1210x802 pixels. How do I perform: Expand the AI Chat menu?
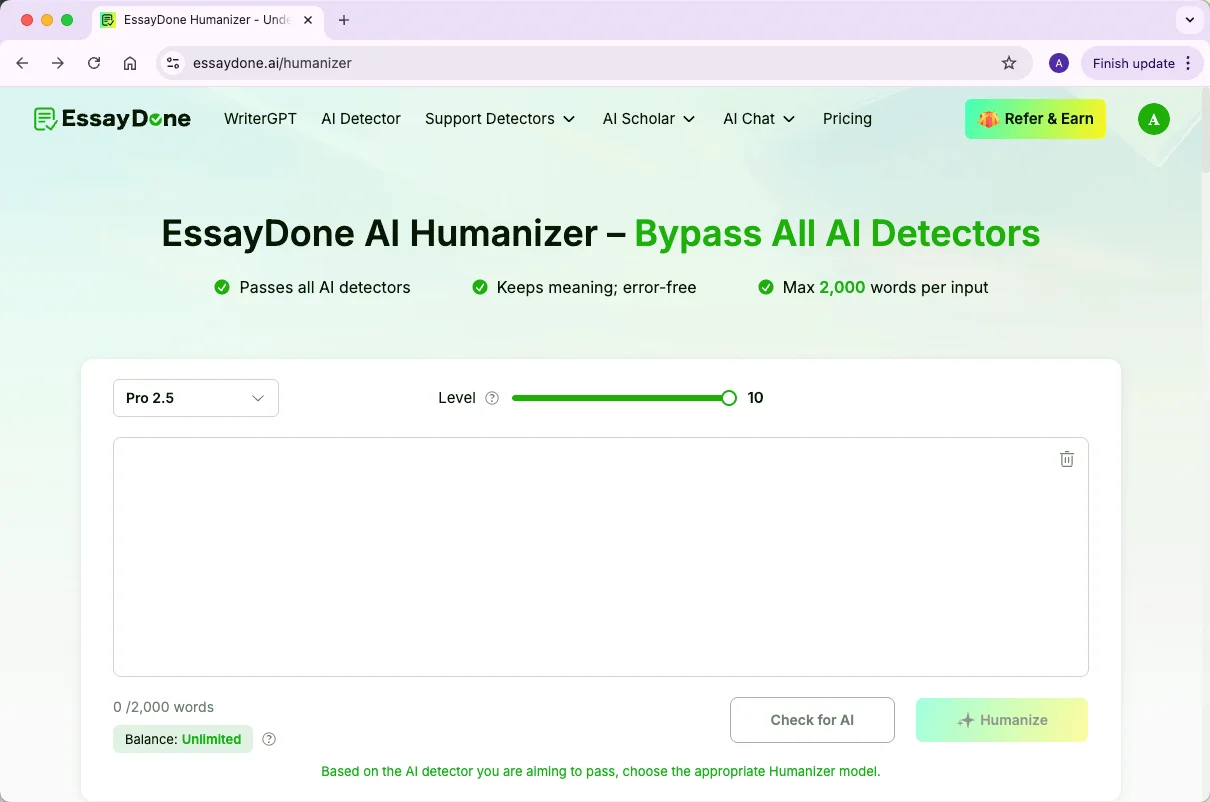pyautogui.click(x=759, y=119)
